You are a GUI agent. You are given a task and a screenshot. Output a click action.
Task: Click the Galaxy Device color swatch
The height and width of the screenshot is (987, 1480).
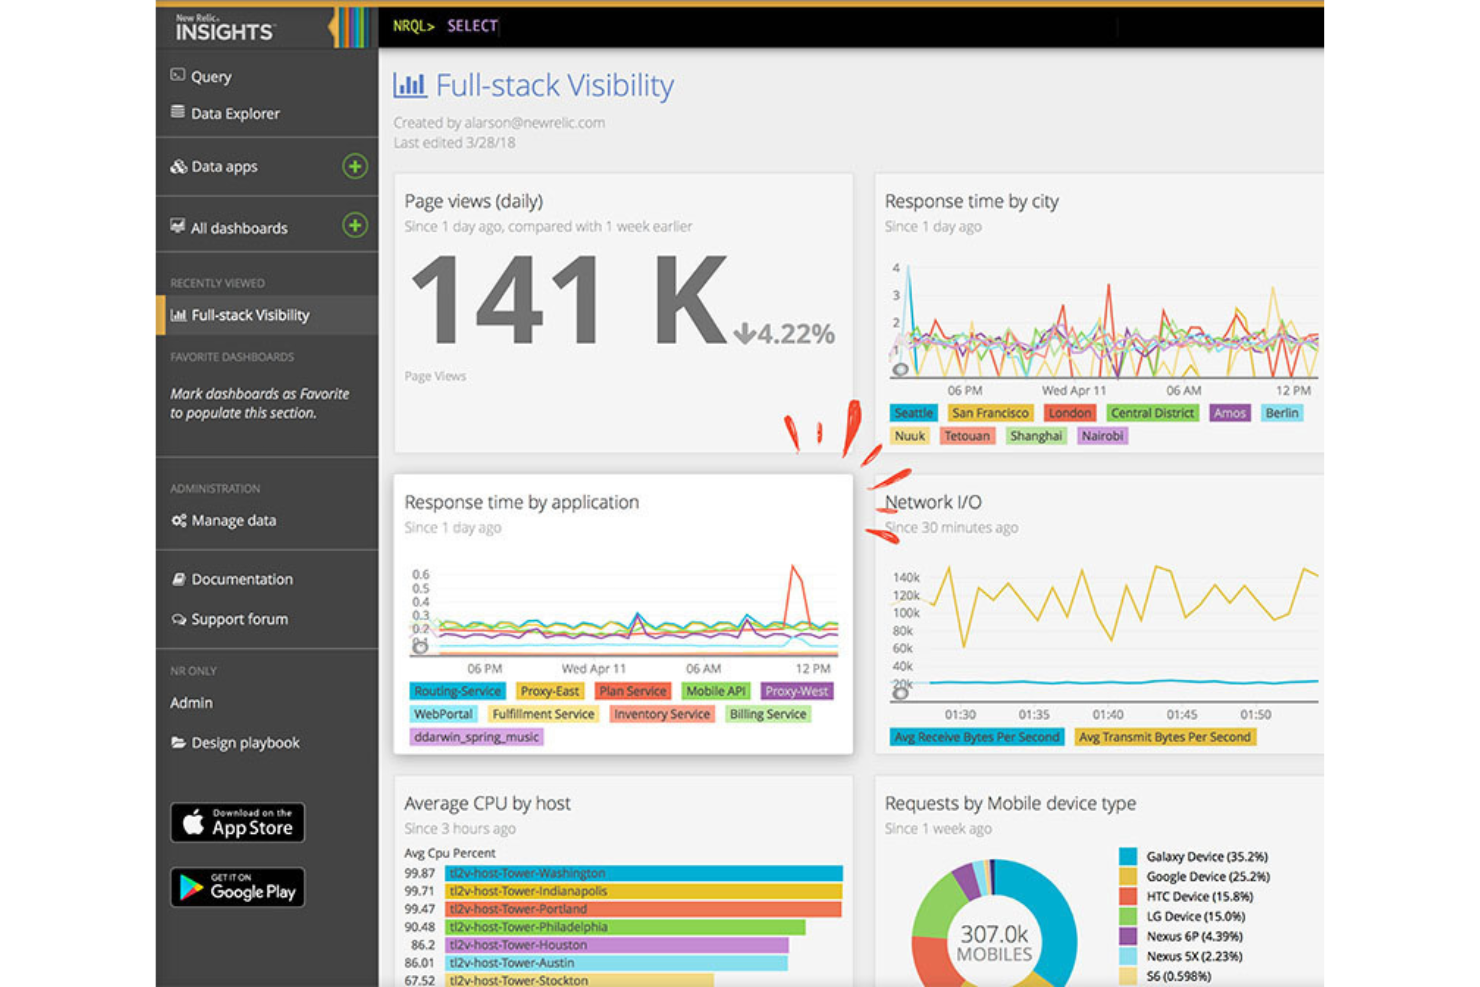[1128, 856]
